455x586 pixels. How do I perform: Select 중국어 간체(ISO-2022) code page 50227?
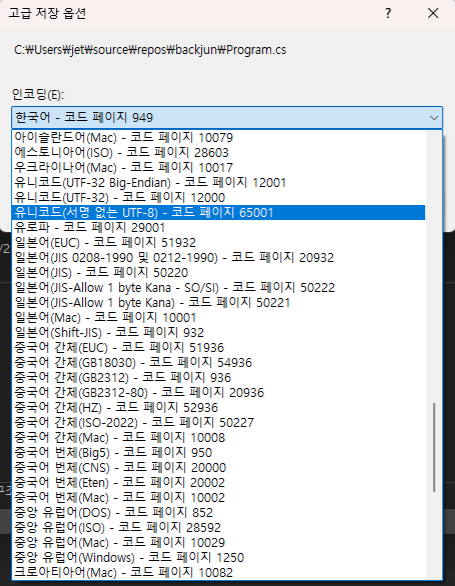coord(218,422)
